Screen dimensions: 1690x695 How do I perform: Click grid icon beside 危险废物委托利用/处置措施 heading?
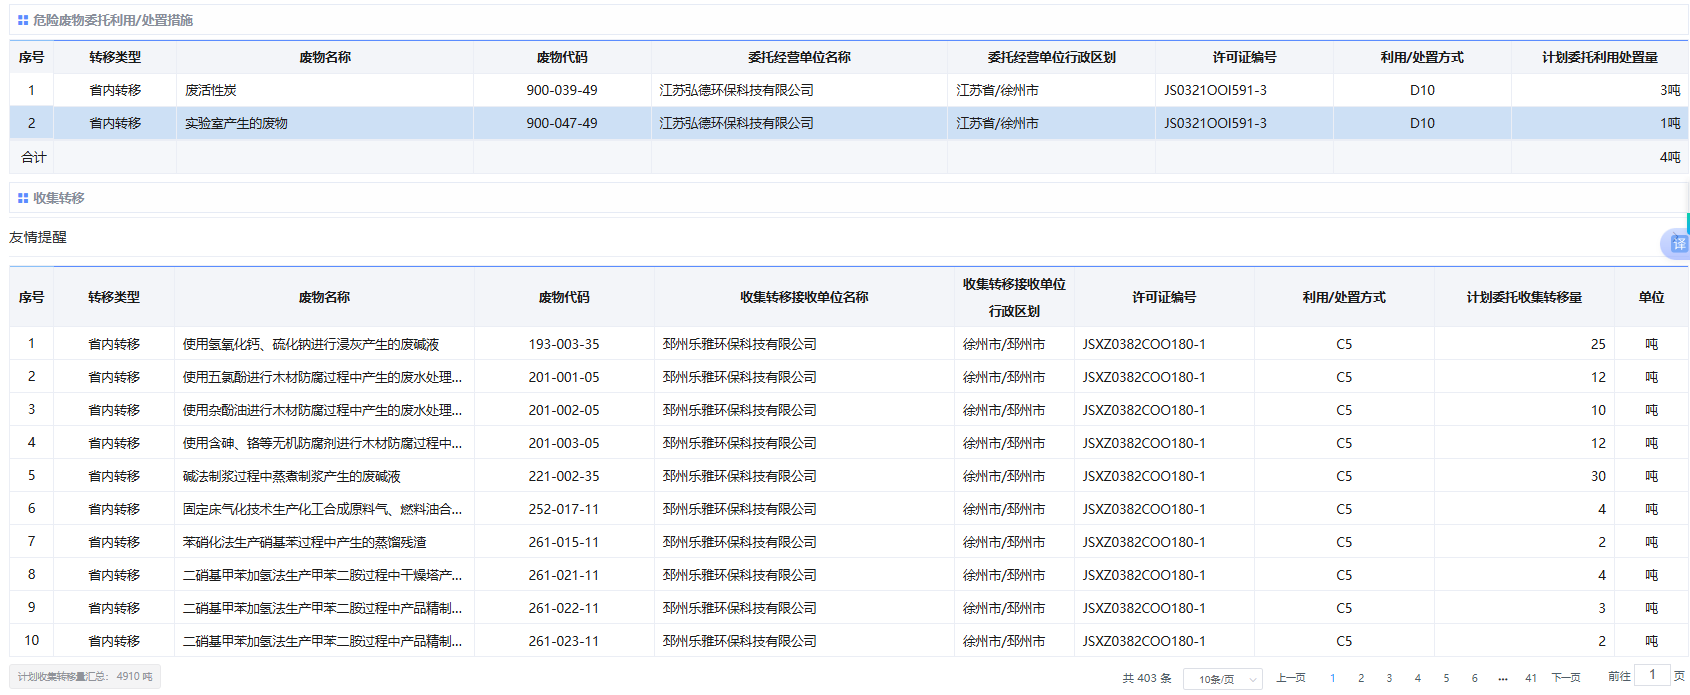22,20
